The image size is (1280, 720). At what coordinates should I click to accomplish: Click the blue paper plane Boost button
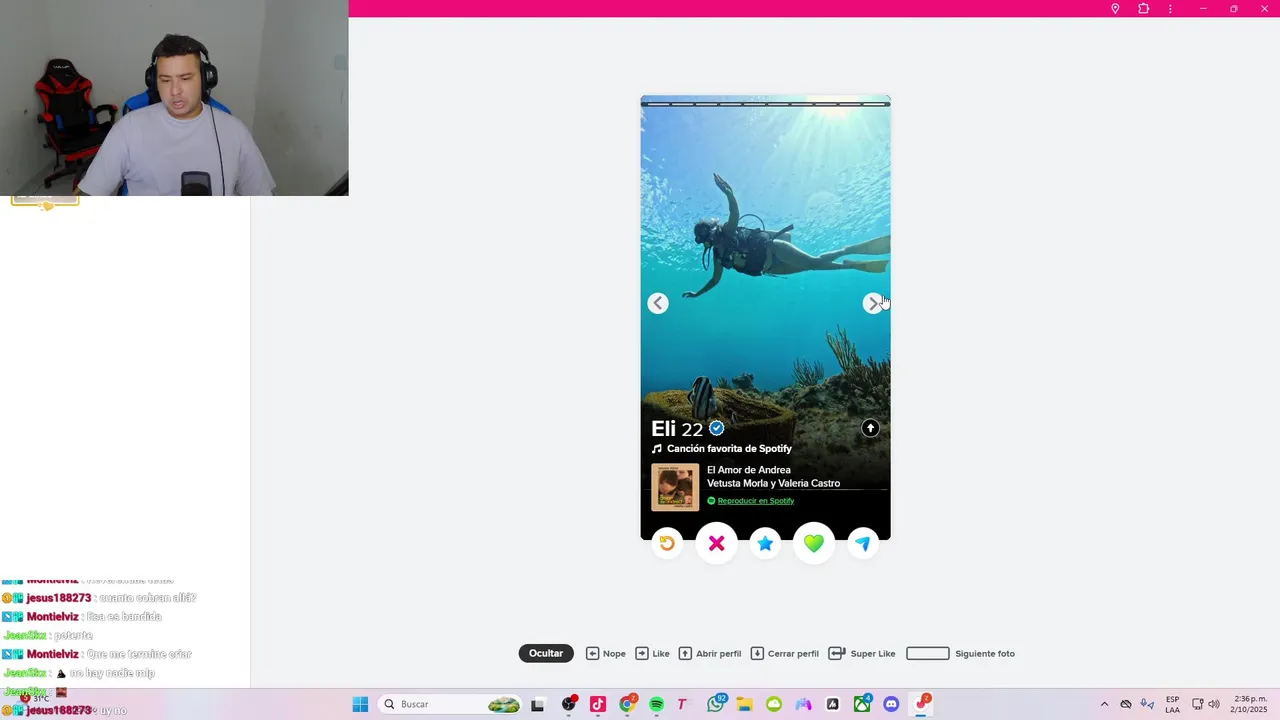coord(863,543)
